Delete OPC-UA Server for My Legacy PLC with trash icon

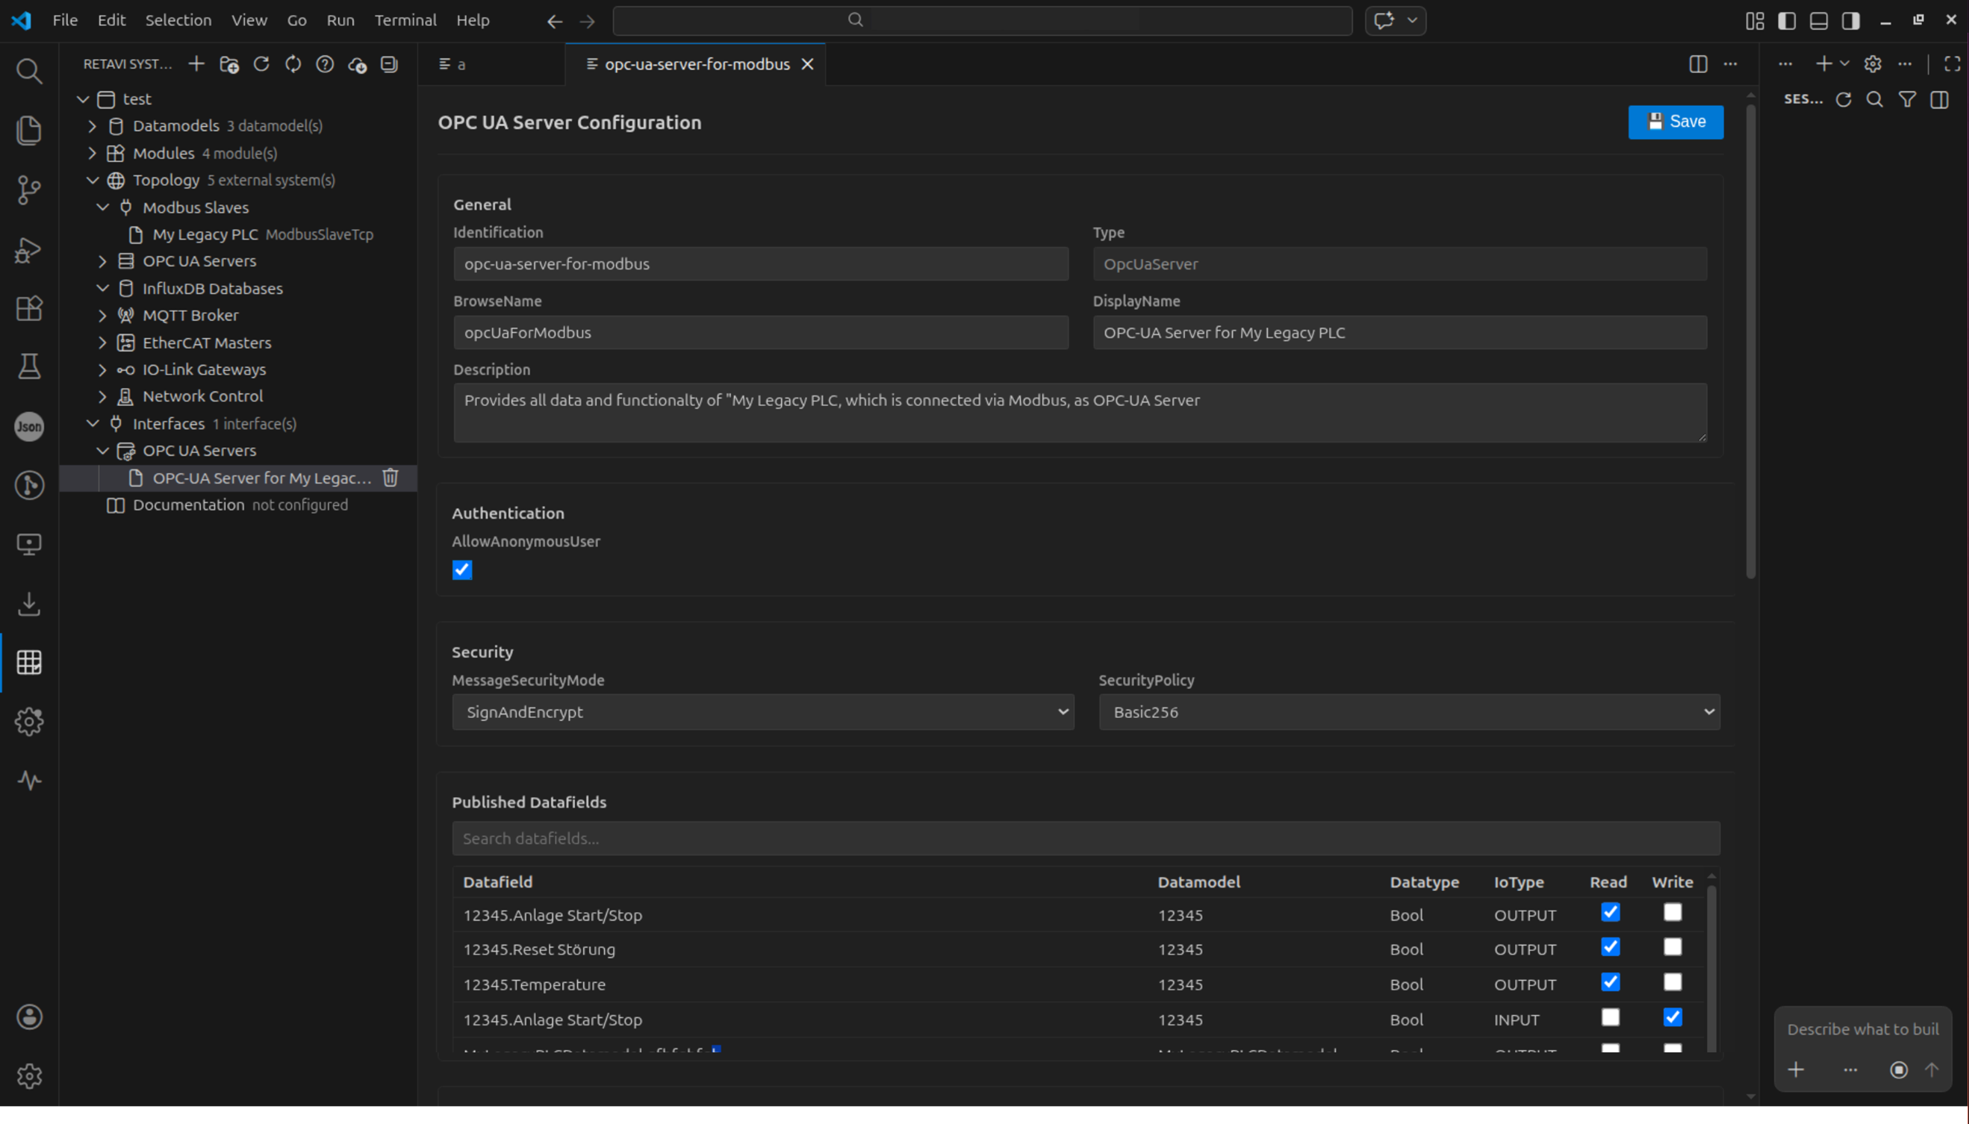(391, 478)
